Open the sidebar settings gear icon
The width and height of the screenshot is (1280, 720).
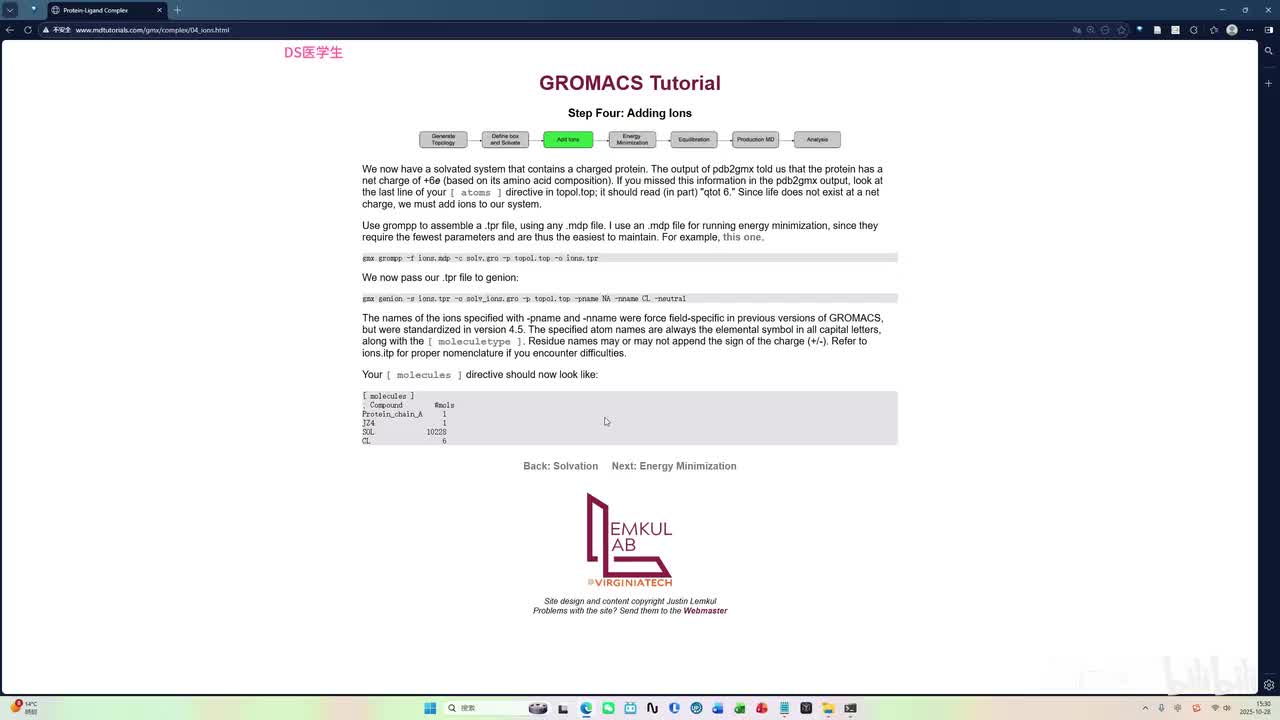[1269, 685]
